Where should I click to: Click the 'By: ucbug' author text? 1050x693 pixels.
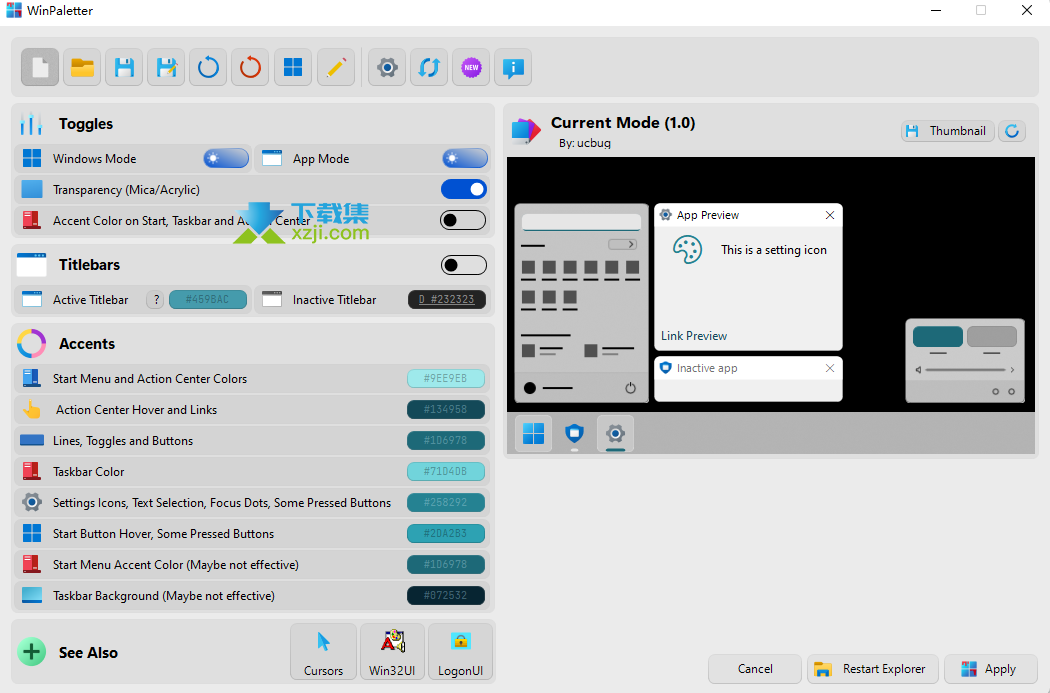pyautogui.click(x=585, y=143)
